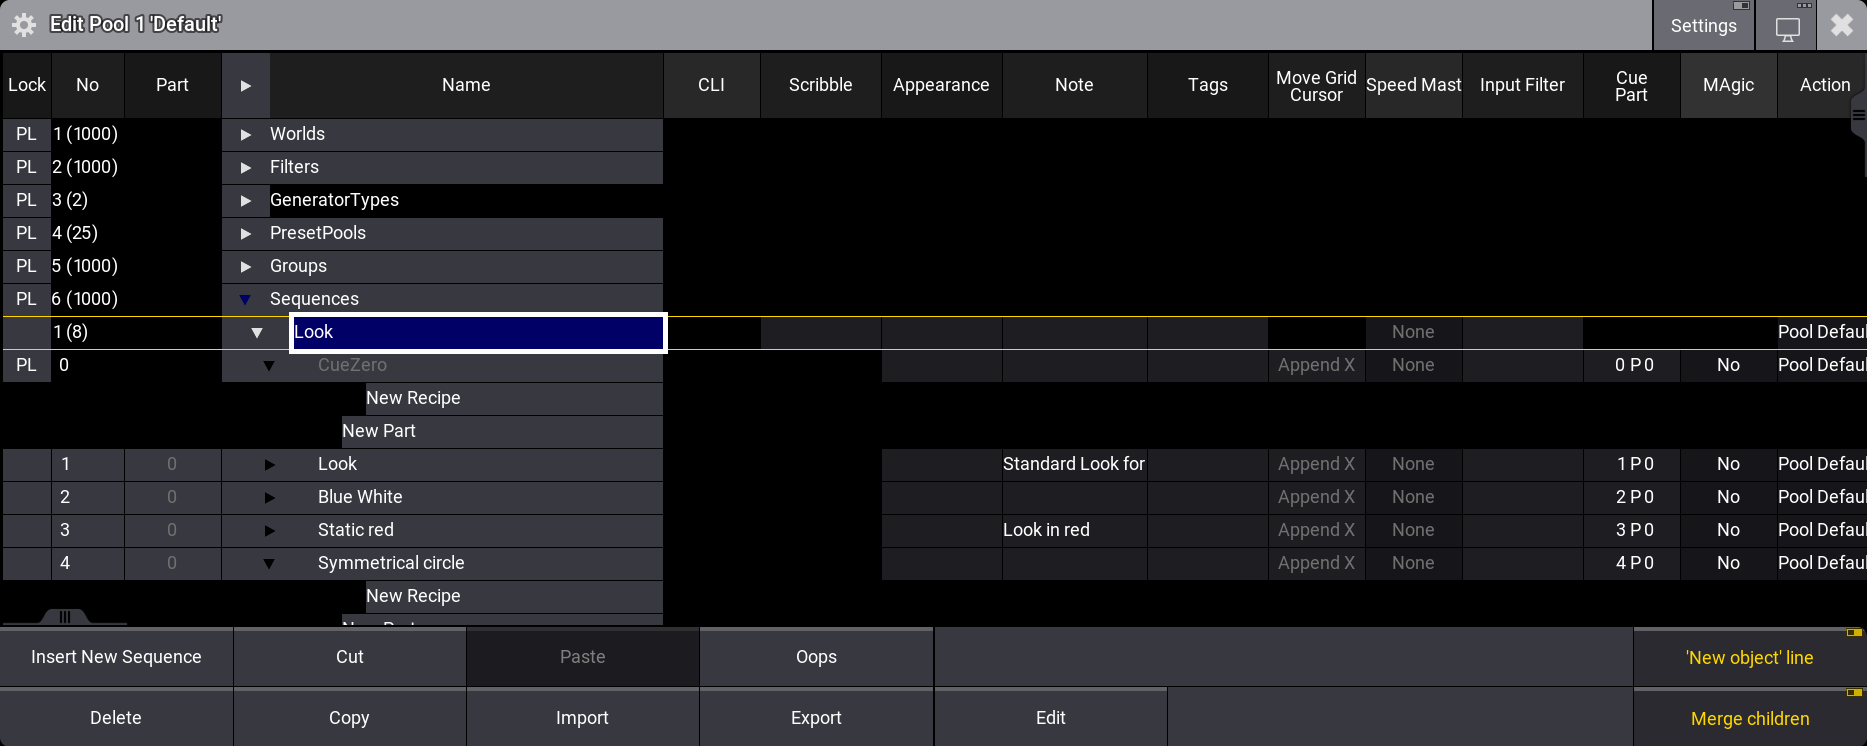Collapse the Symmetrical circle cue arrow
Screen dimensions: 1867x746
(269, 563)
